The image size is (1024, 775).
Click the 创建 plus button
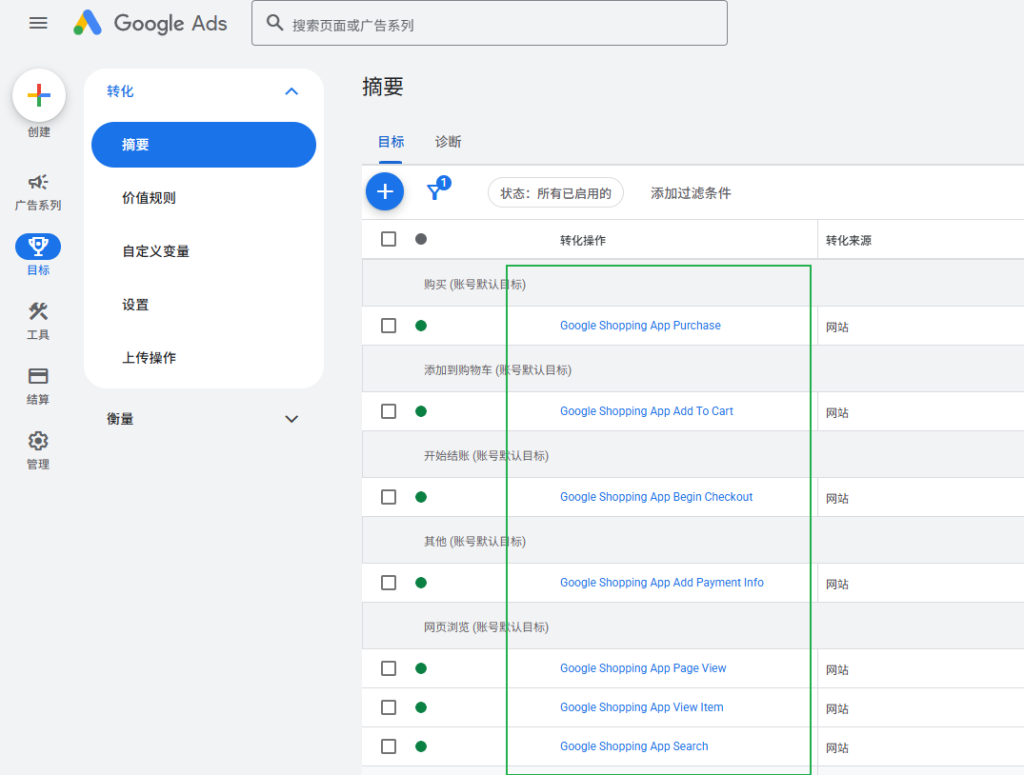point(39,95)
